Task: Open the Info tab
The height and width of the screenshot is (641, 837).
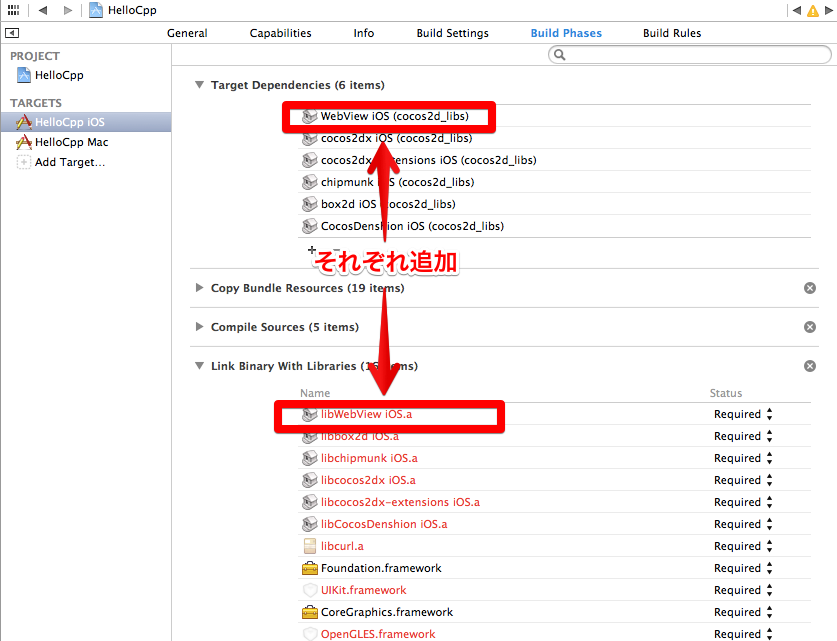Action: [x=364, y=33]
